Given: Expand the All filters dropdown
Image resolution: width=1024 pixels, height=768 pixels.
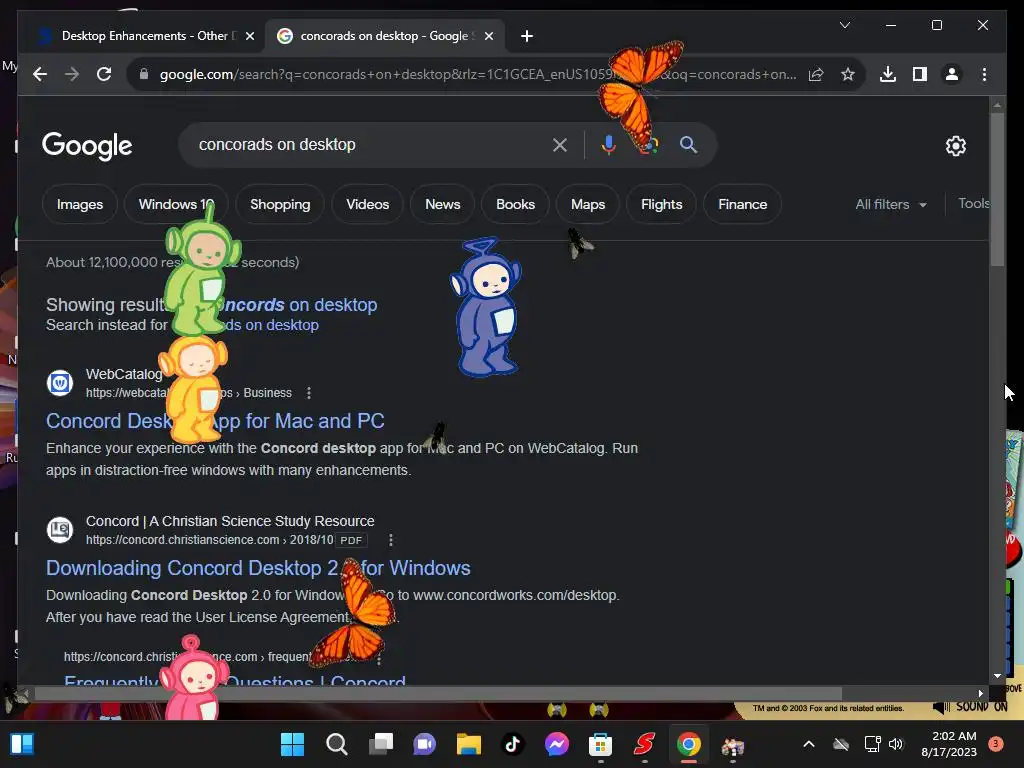Looking at the screenshot, I should point(891,204).
